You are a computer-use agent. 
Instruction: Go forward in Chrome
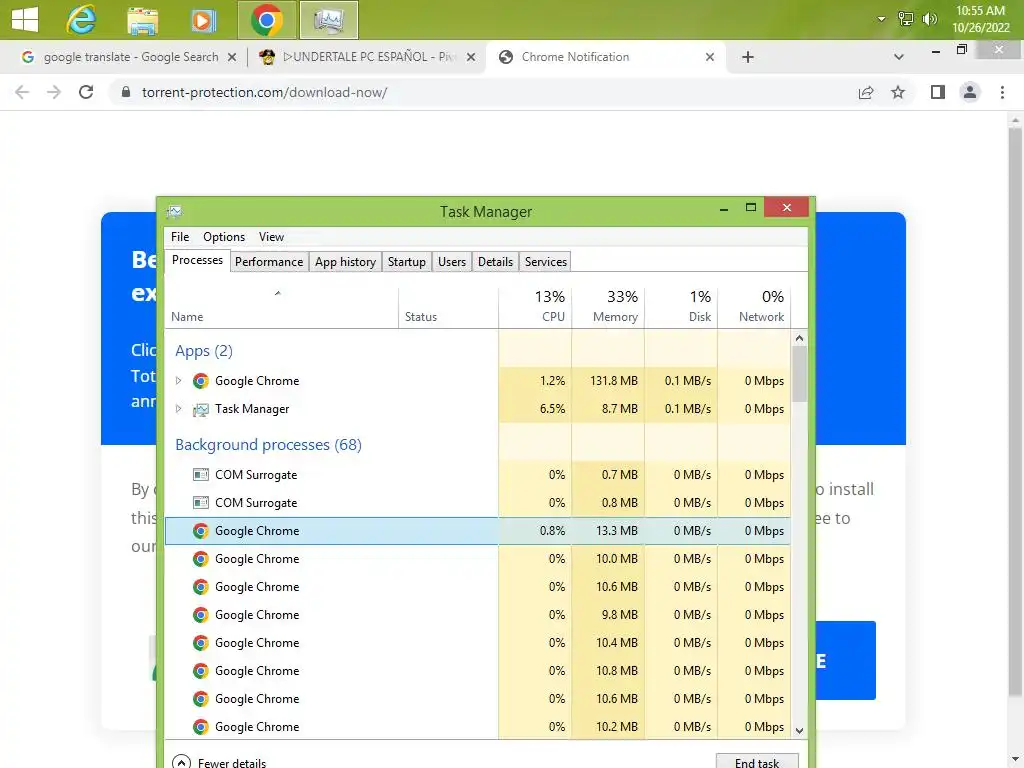[54, 92]
